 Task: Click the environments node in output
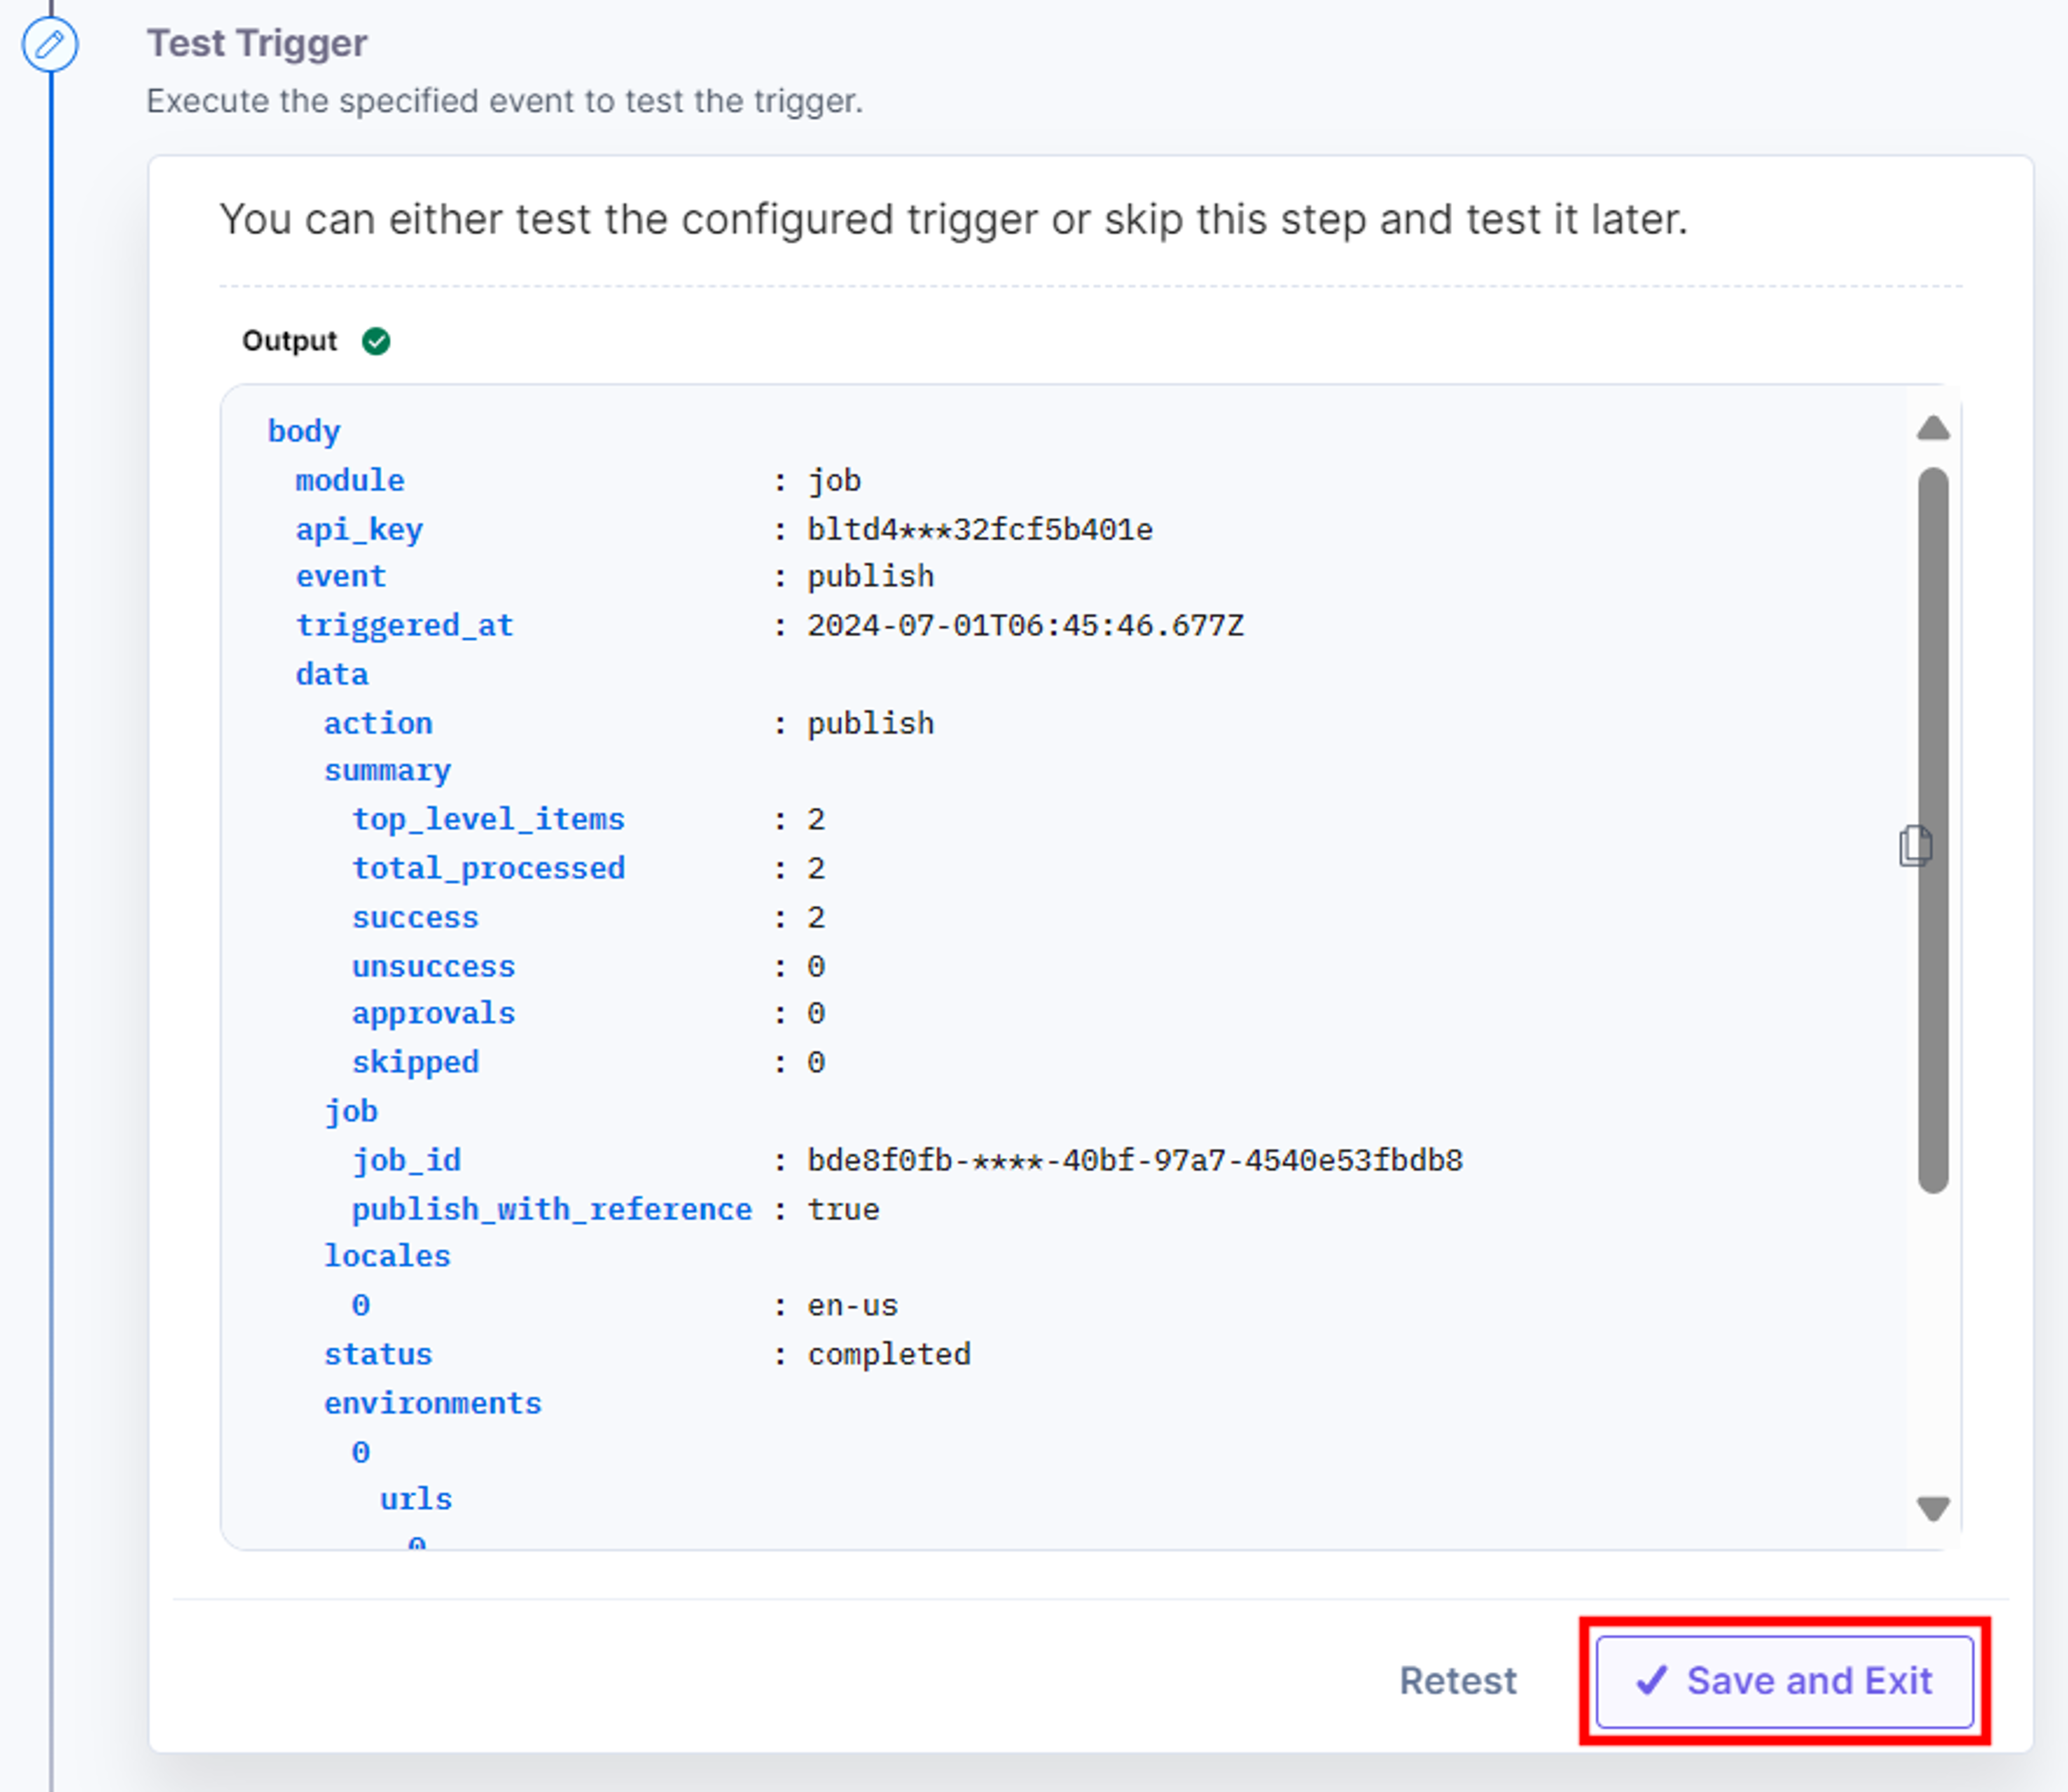[432, 1403]
